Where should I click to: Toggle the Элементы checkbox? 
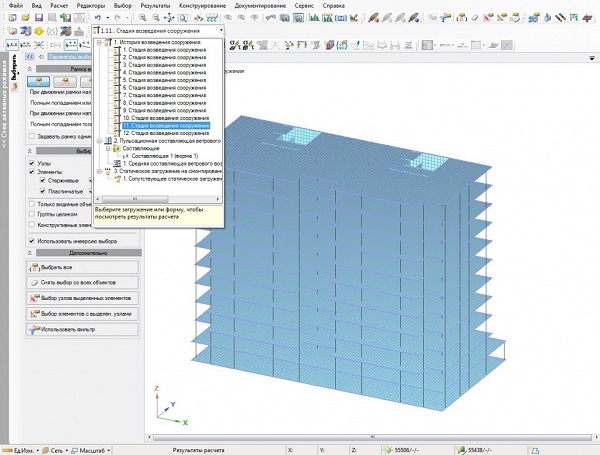pyautogui.click(x=32, y=172)
